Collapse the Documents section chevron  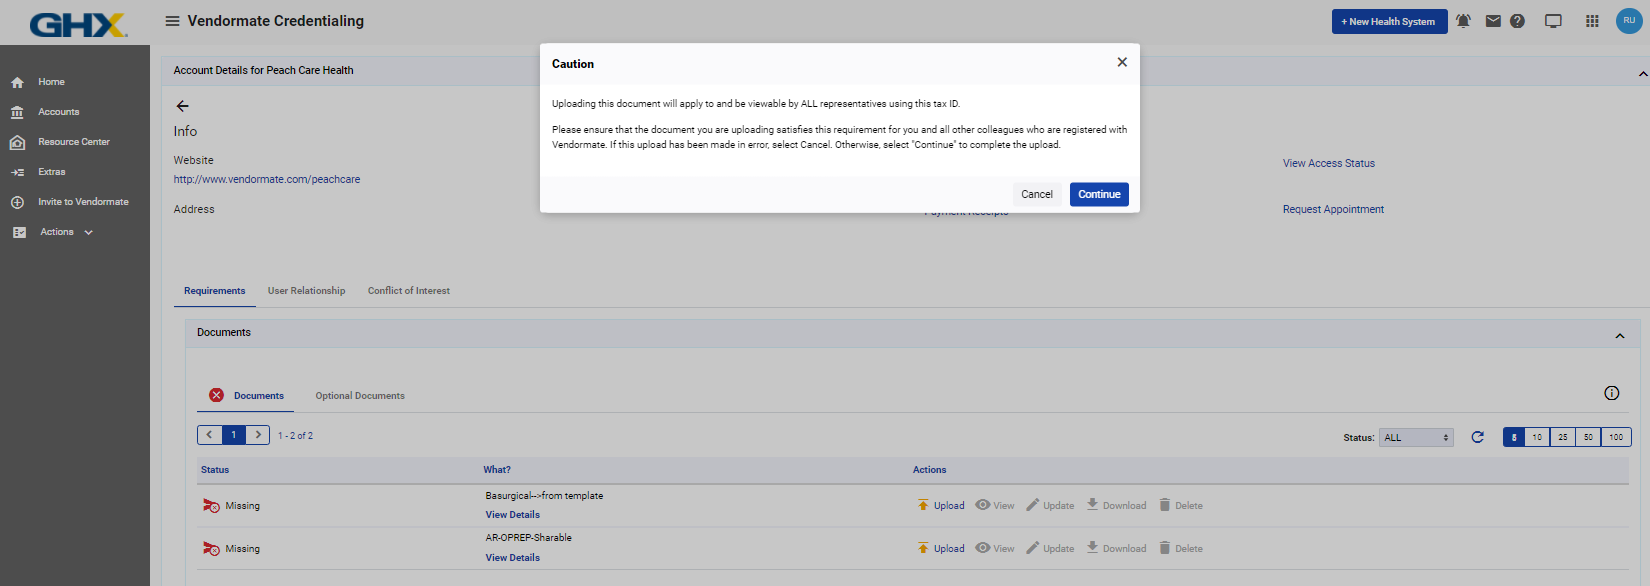[1620, 336]
